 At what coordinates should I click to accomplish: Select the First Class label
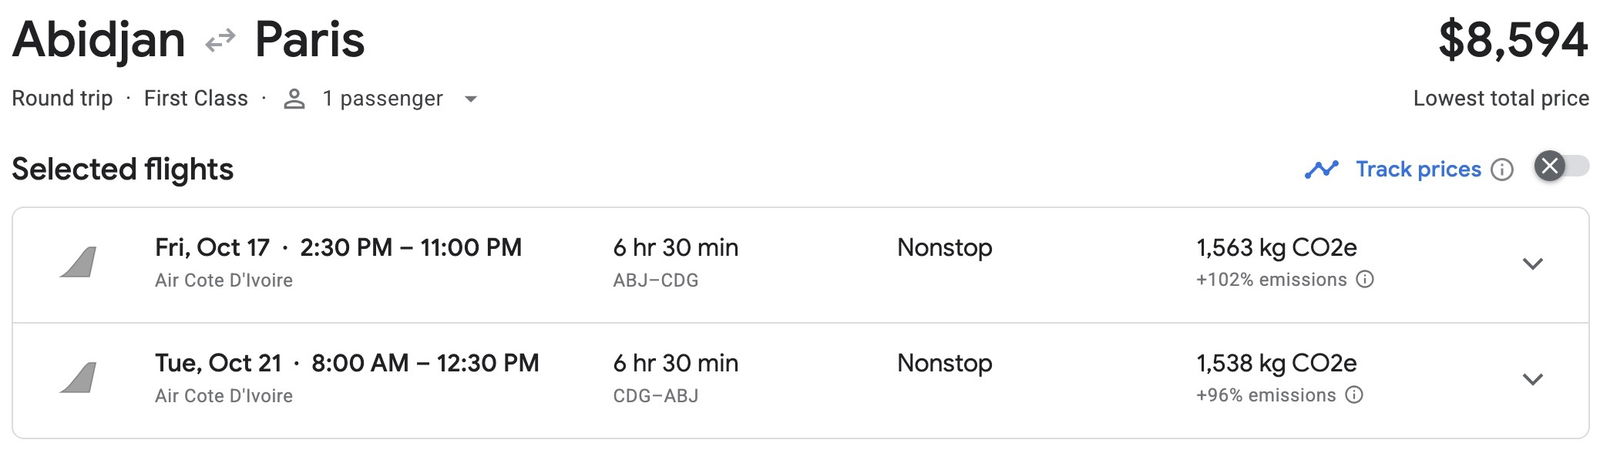pos(196,98)
